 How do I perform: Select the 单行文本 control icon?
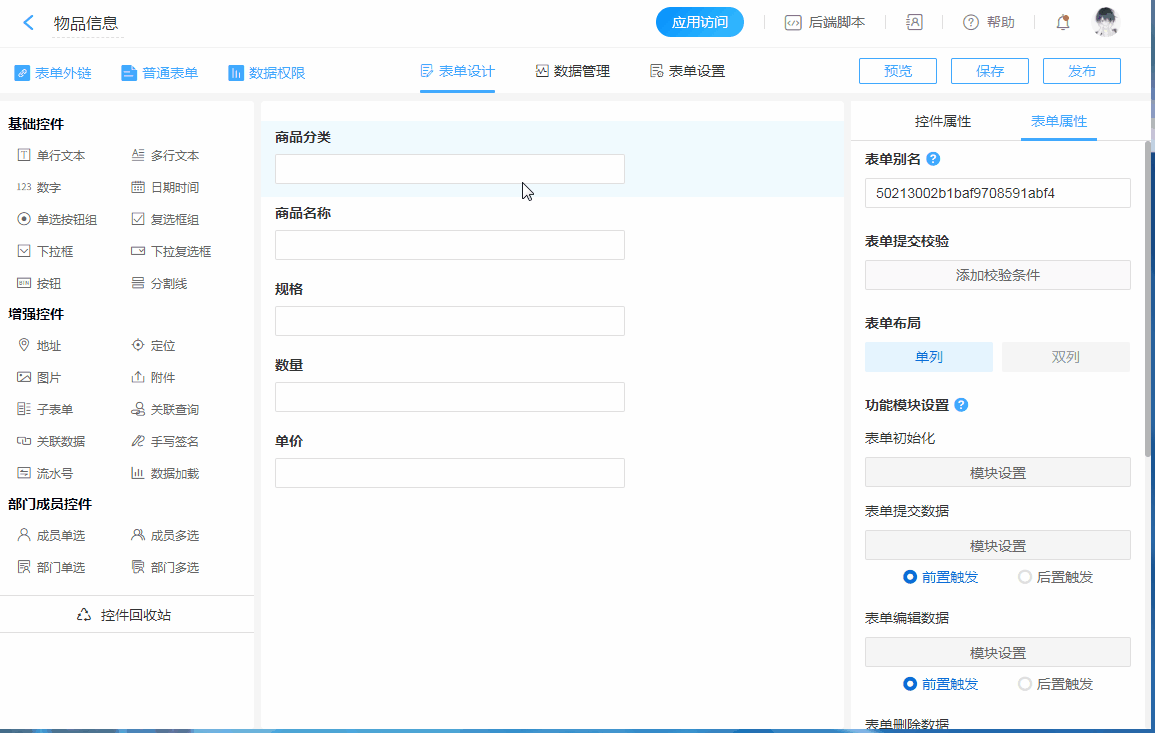click(24, 156)
